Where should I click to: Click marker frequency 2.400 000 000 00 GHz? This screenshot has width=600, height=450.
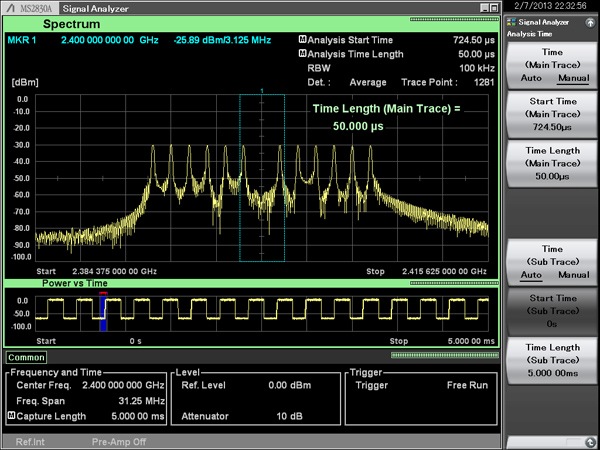tap(110, 40)
